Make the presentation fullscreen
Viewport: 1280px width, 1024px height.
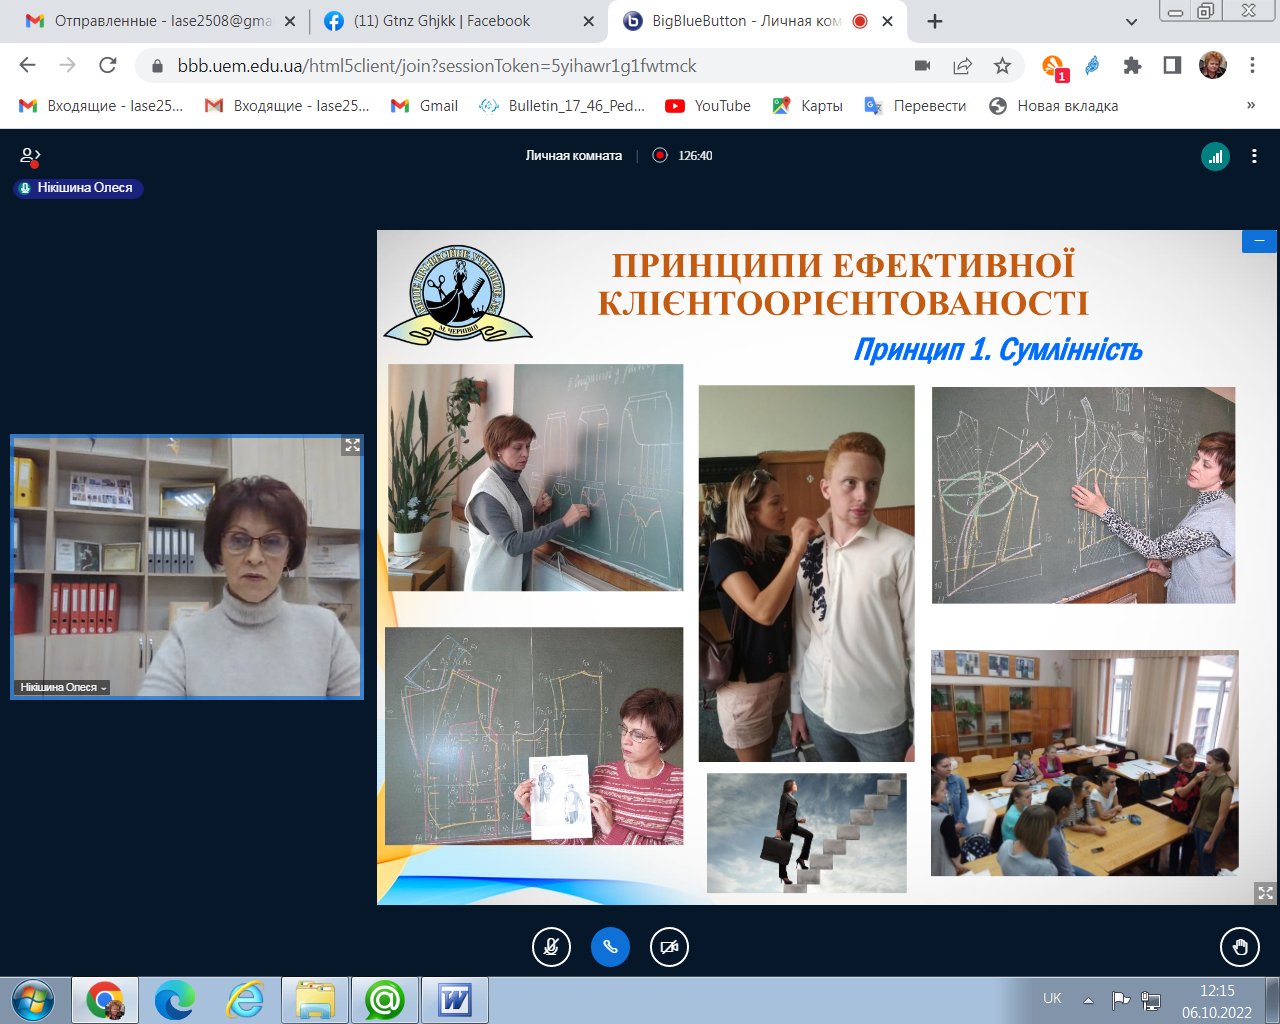[x=1265, y=893]
